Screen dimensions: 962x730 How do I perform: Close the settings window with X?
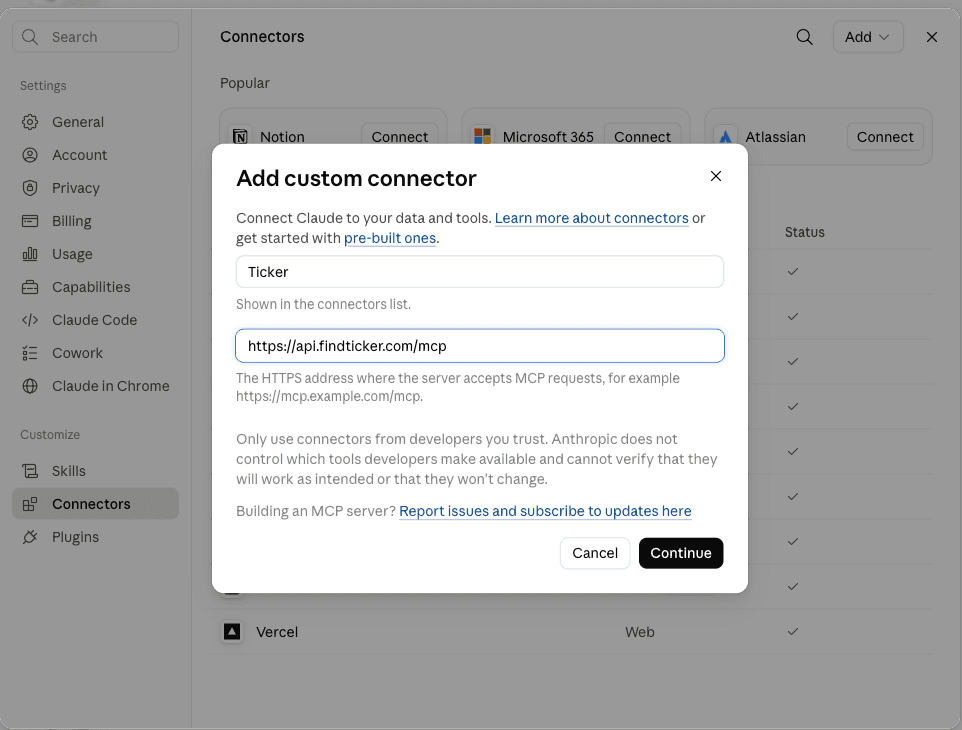point(931,37)
